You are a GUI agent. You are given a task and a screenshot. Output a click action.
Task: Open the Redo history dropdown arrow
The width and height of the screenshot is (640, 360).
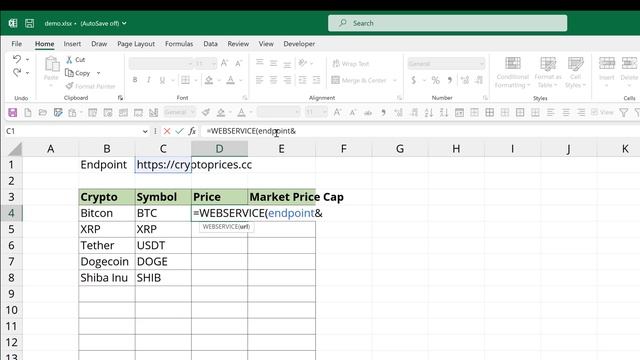pyautogui.click(x=27, y=73)
